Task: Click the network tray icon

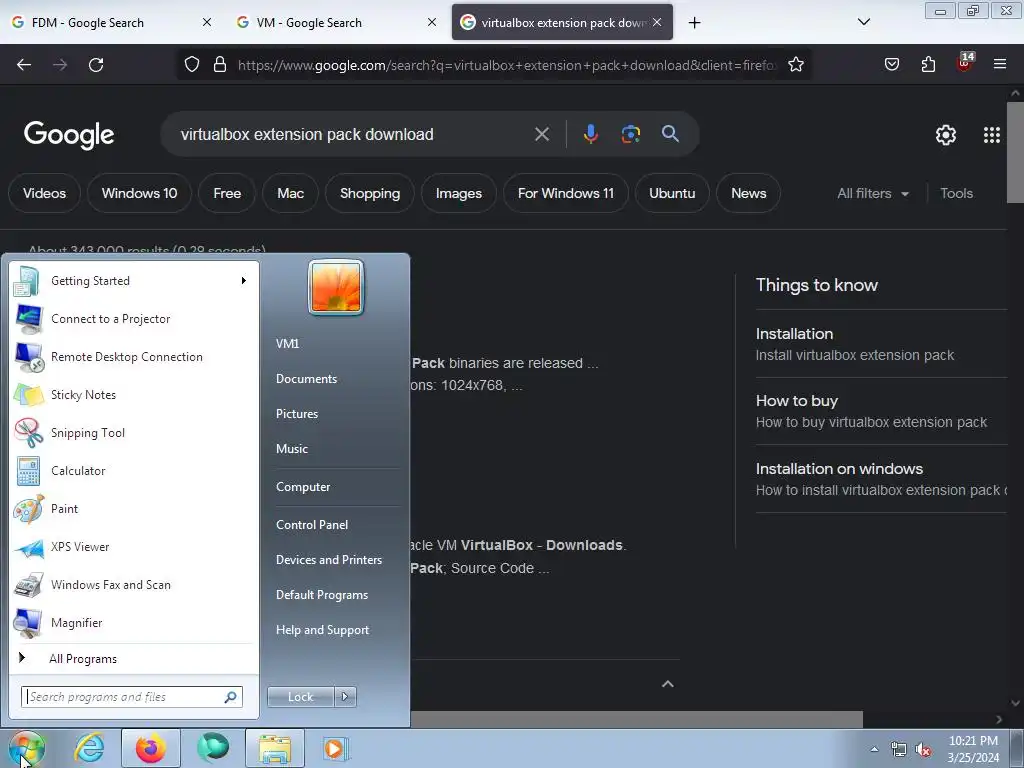Action: [x=899, y=750]
